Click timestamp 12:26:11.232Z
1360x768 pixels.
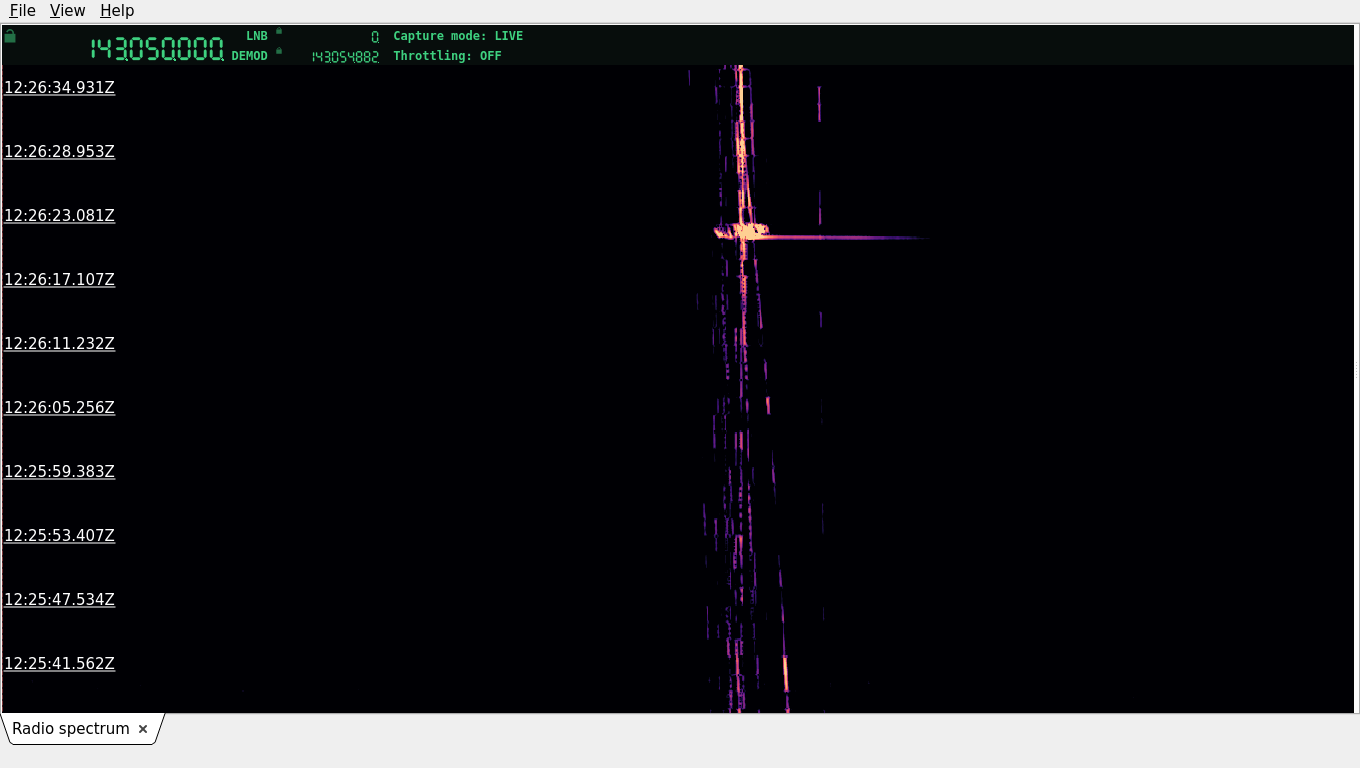pos(60,344)
